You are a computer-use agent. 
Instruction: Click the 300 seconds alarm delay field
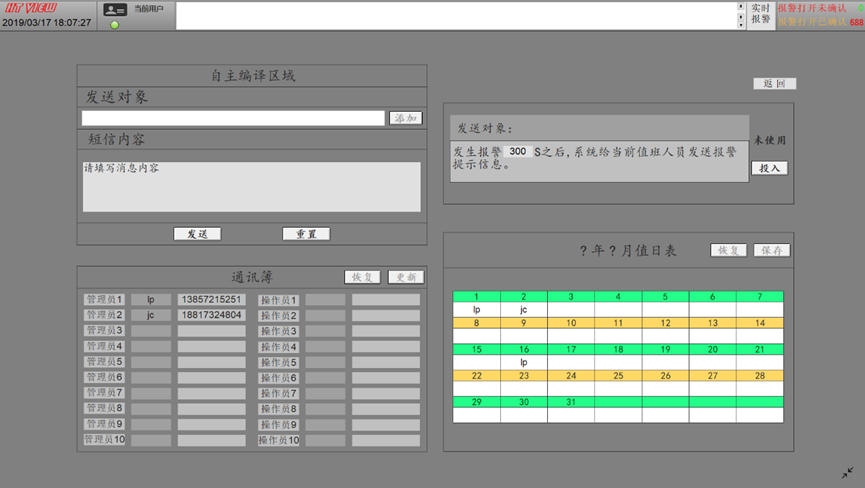point(518,152)
